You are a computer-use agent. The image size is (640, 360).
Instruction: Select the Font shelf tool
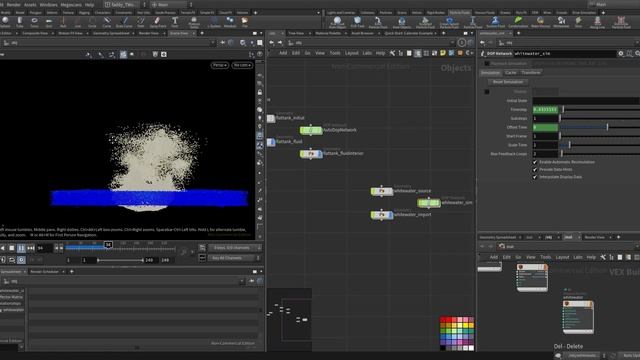(x=175, y=21)
